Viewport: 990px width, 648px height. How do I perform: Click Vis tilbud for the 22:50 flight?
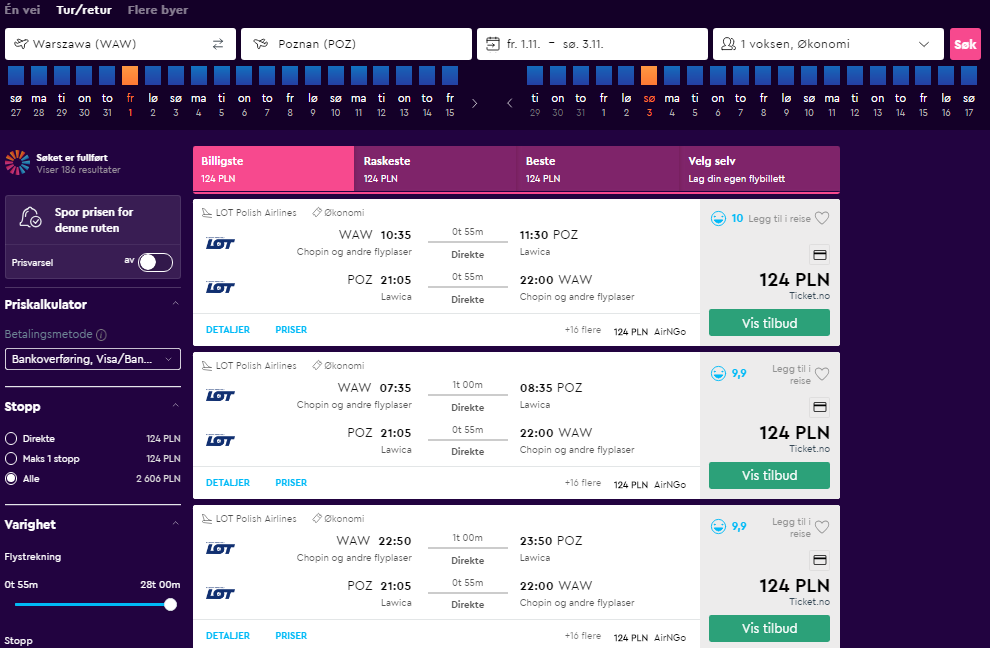[769, 628]
